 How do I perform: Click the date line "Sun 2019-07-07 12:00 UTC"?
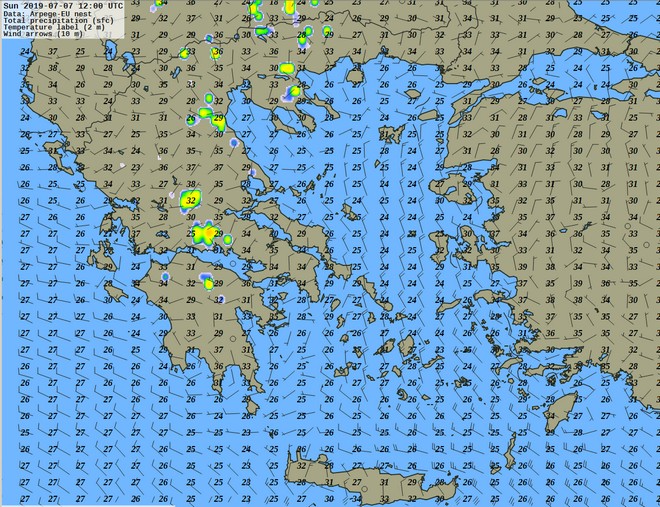pyautogui.click(x=63, y=5)
